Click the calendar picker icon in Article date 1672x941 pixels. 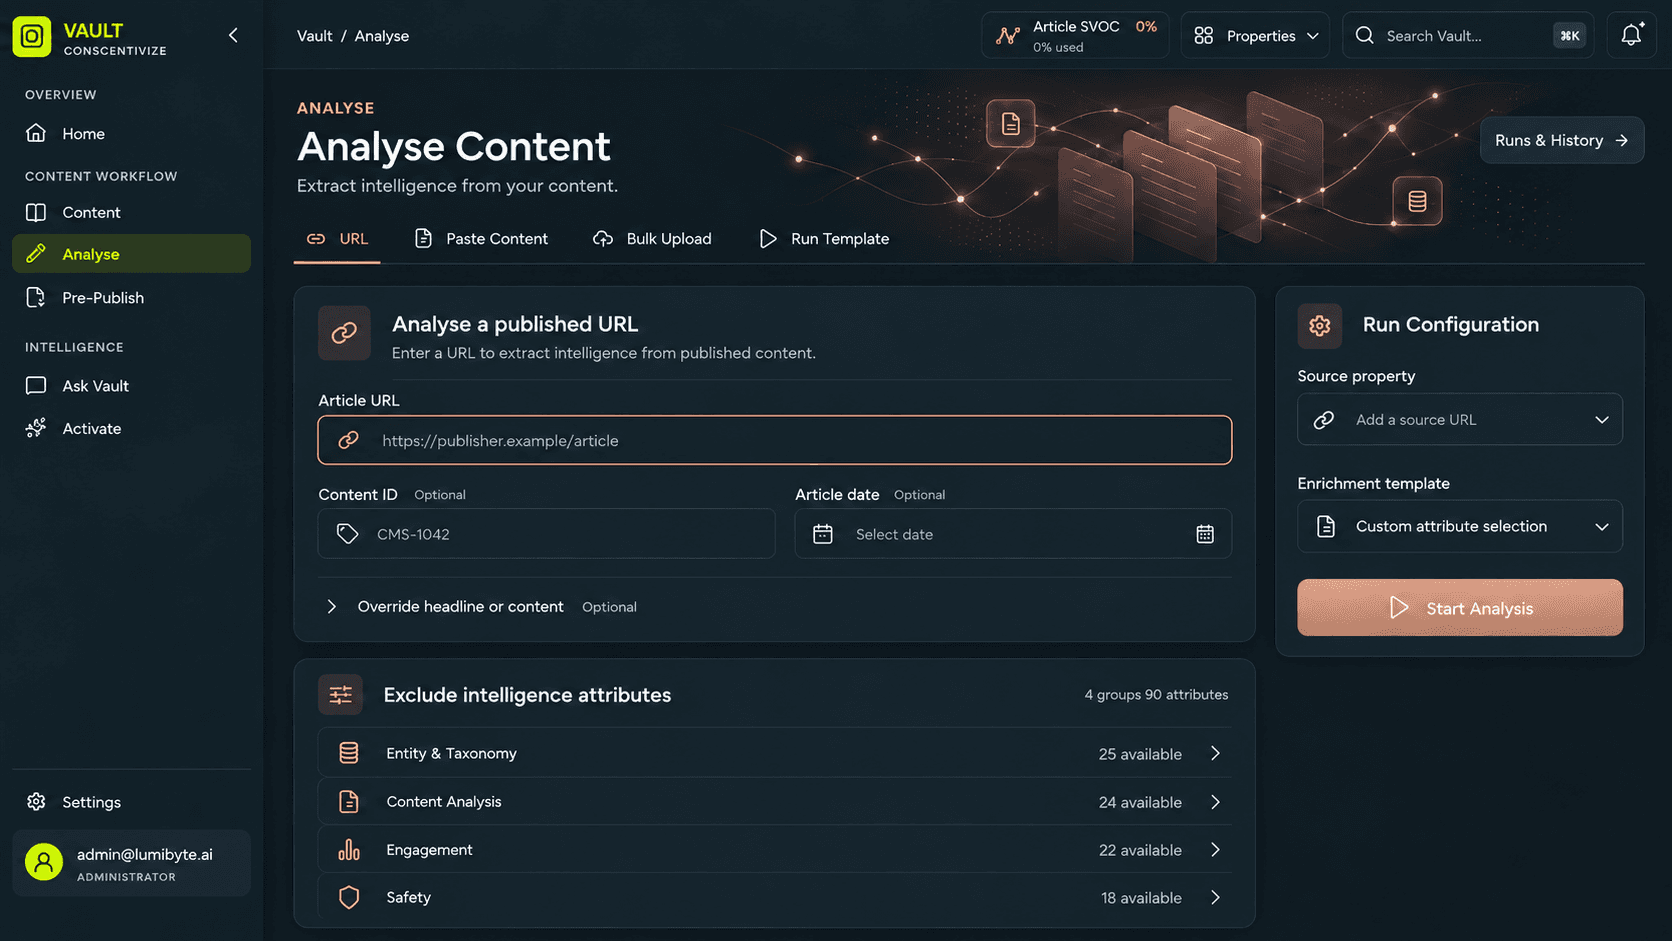(x=1205, y=534)
